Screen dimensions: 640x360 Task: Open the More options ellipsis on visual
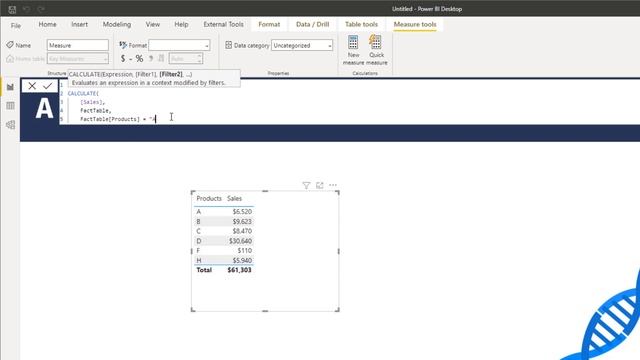[333, 185]
